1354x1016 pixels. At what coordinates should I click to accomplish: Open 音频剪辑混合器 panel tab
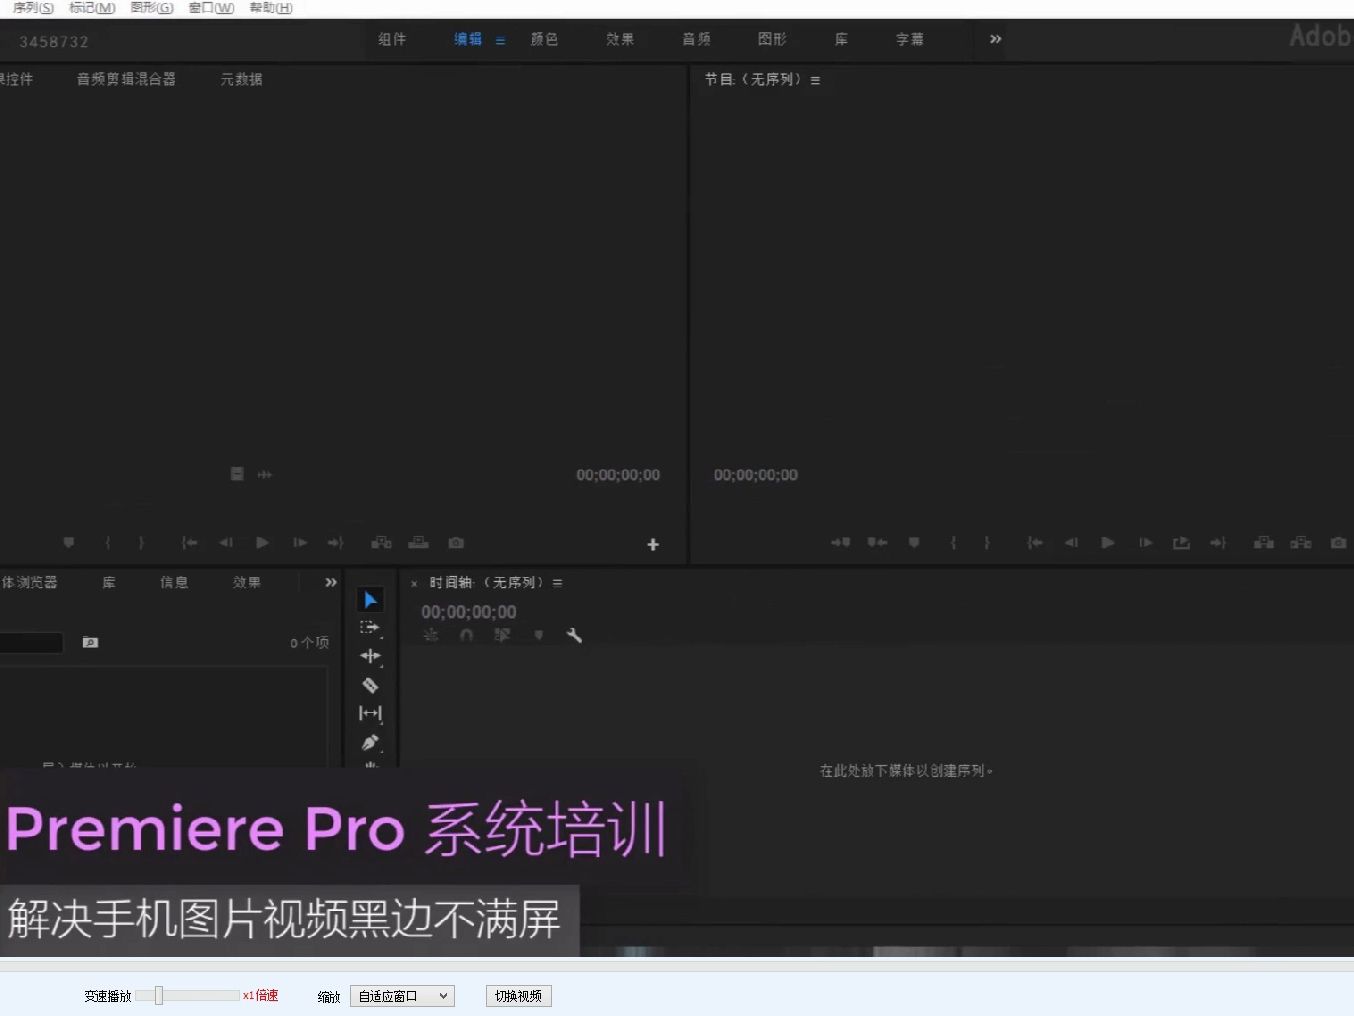pyautogui.click(x=126, y=79)
